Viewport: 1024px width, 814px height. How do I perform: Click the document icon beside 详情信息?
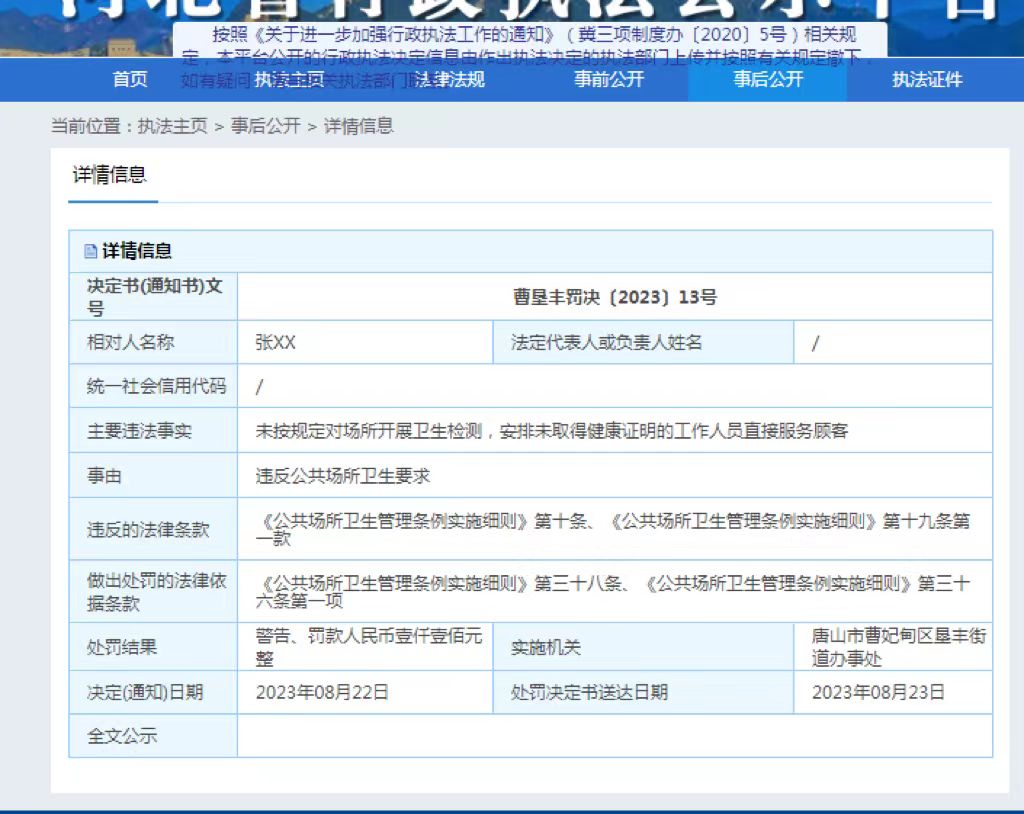[91, 251]
